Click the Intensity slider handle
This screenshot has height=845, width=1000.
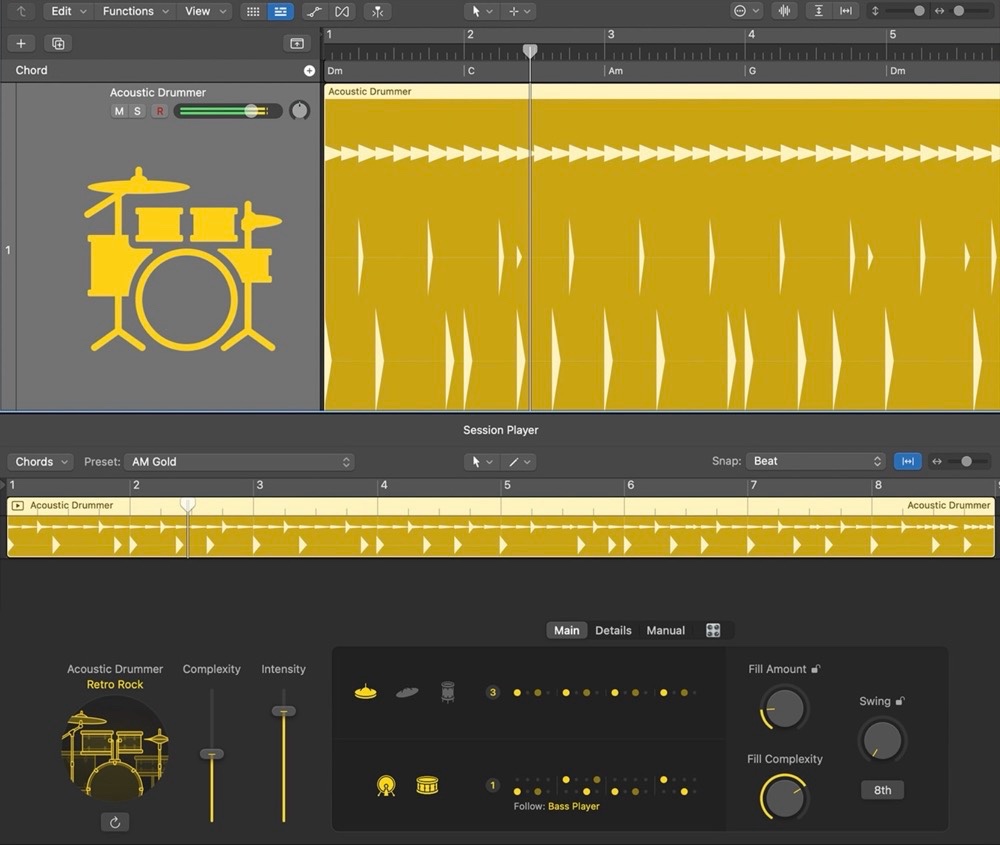point(284,711)
